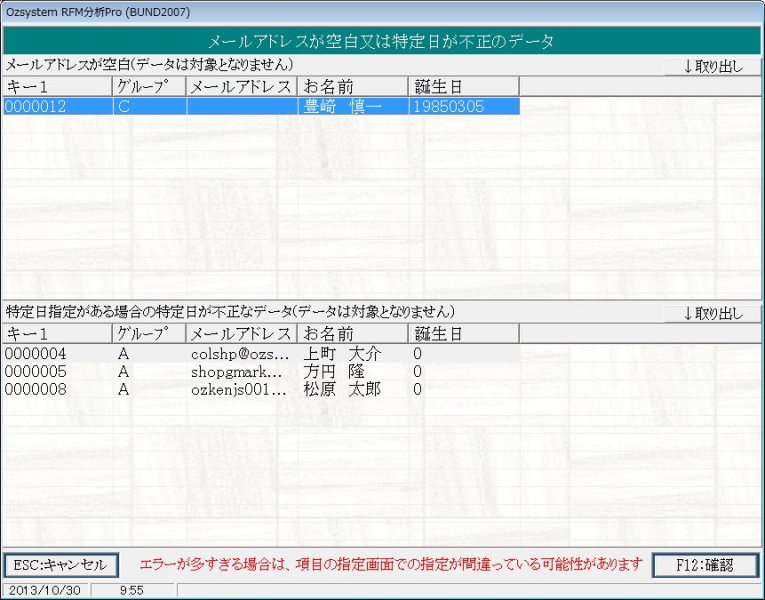765x600 pixels.
Task: Click birthday value 0 for 方円 隆
Action: click(417, 372)
